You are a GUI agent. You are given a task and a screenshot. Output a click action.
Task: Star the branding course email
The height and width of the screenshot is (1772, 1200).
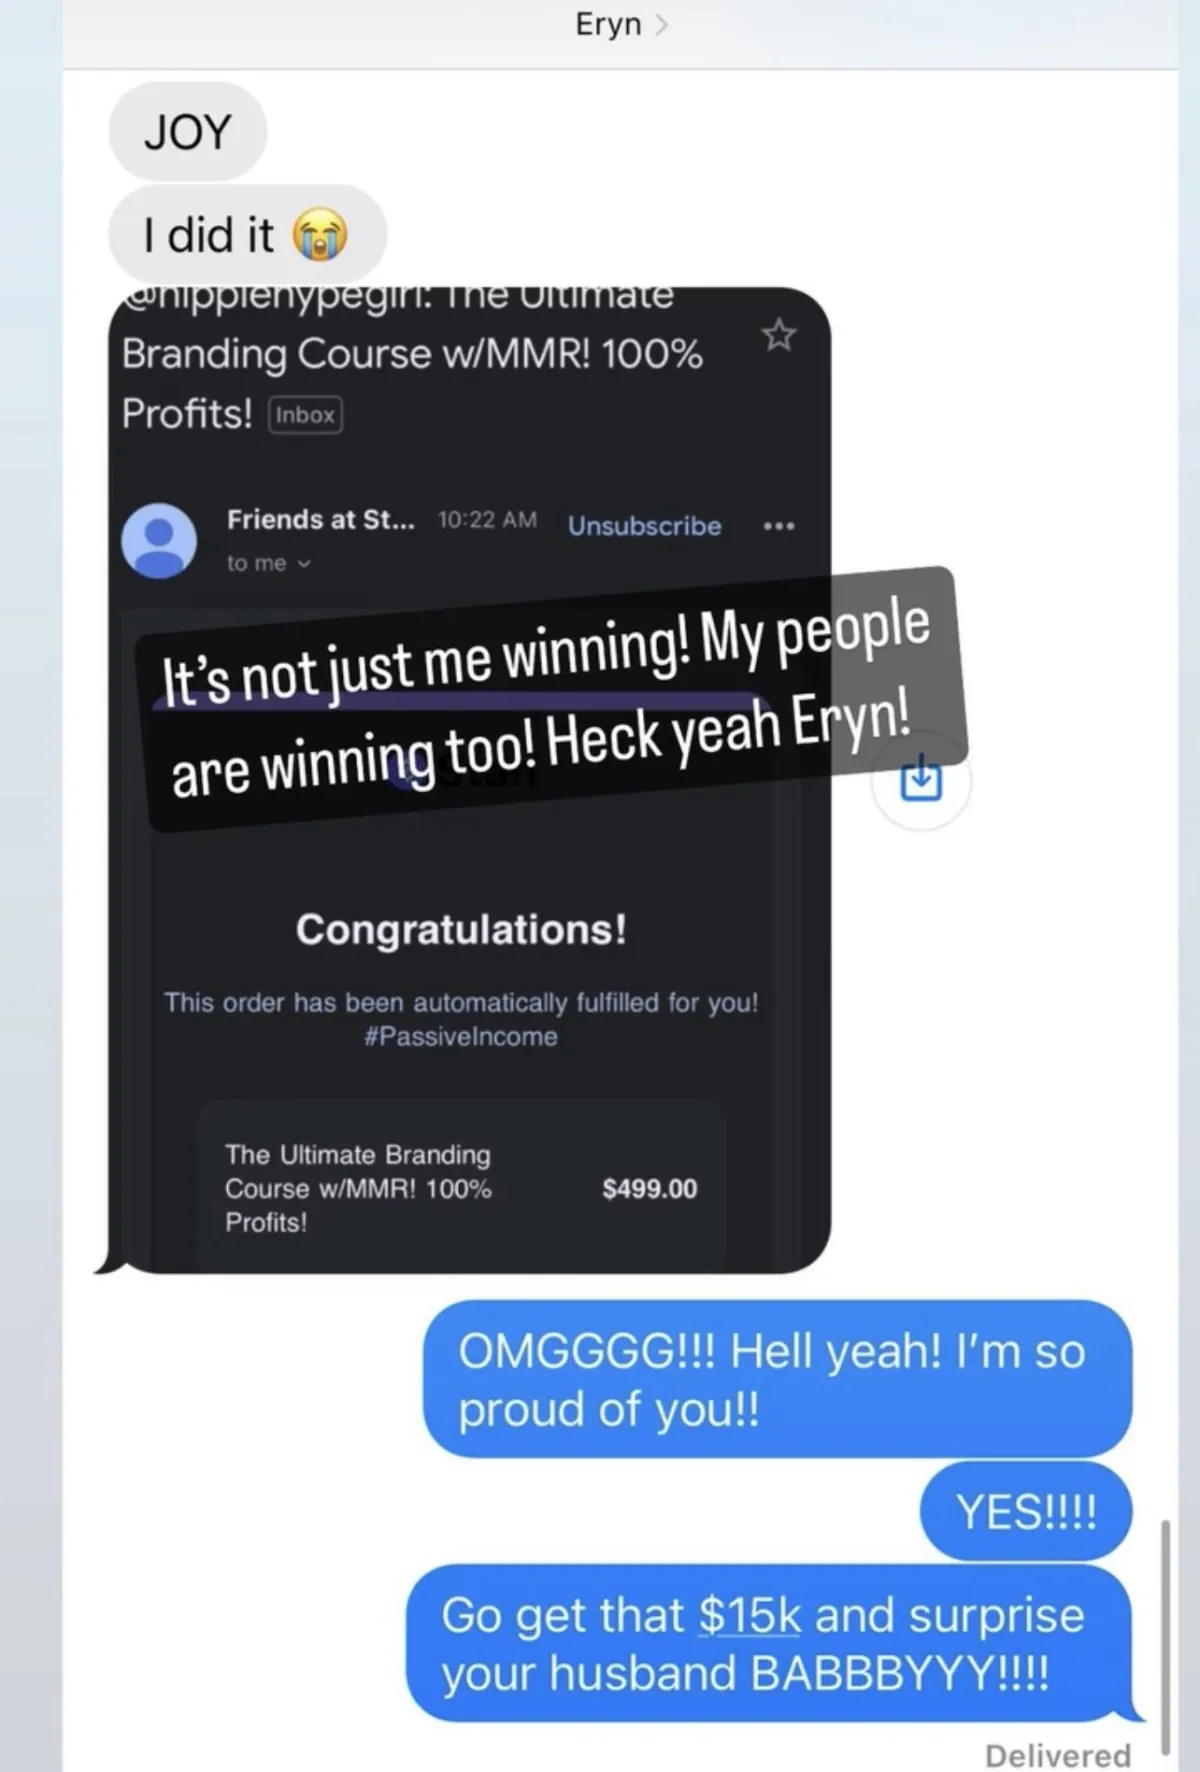tap(779, 336)
